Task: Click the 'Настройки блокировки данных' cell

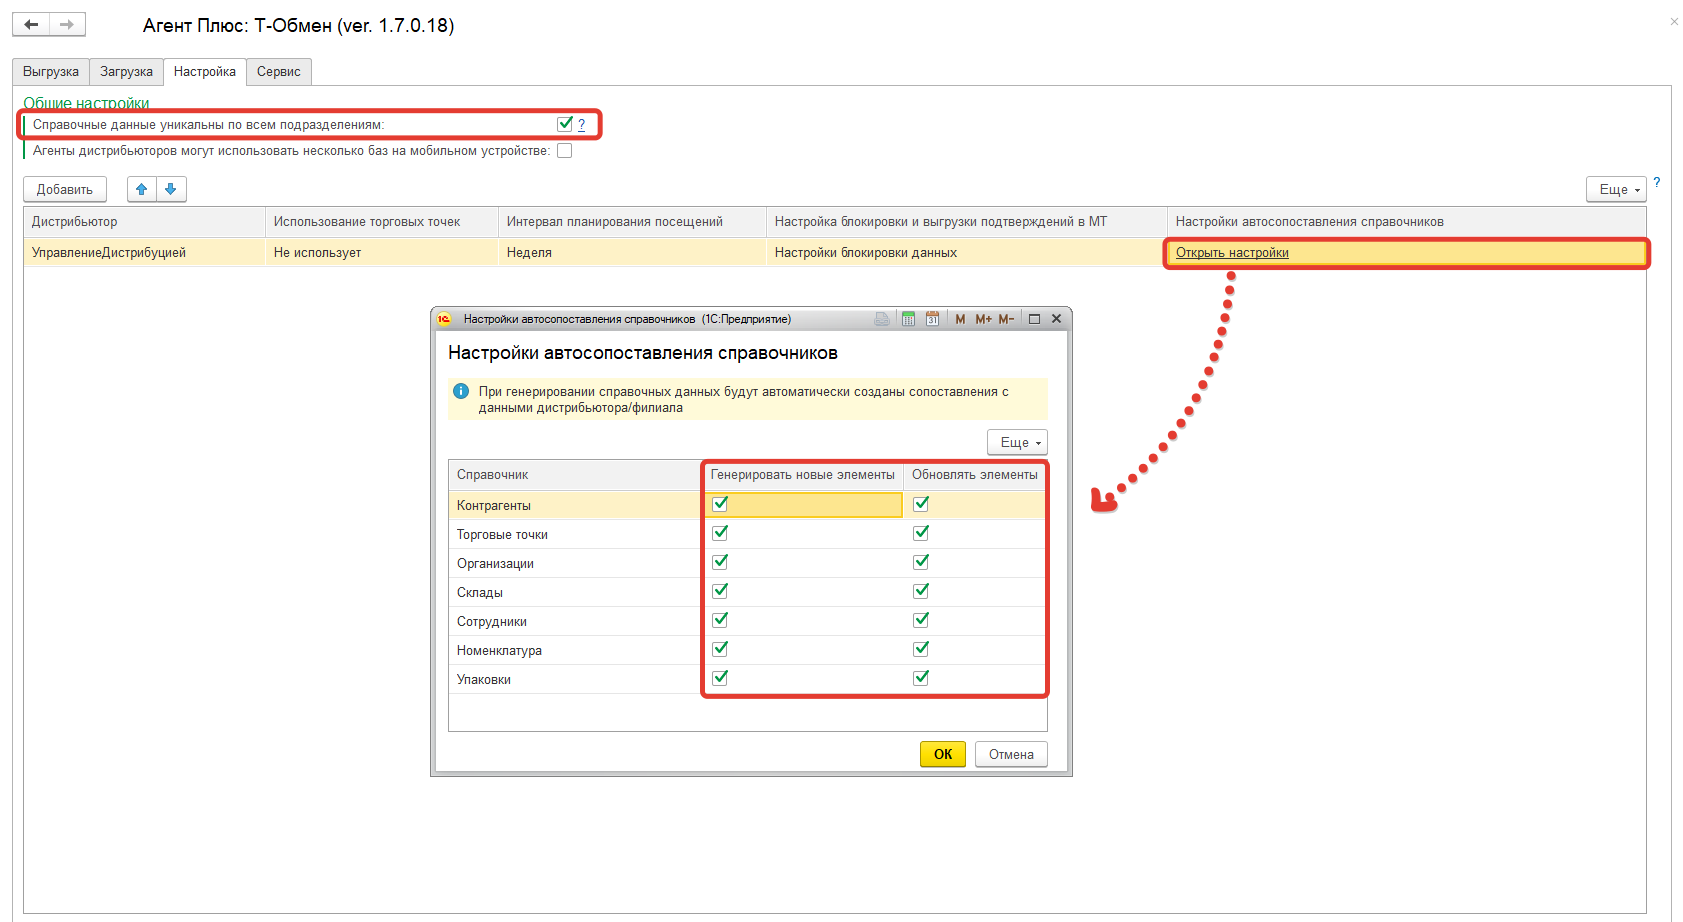Action: click(x=966, y=253)
